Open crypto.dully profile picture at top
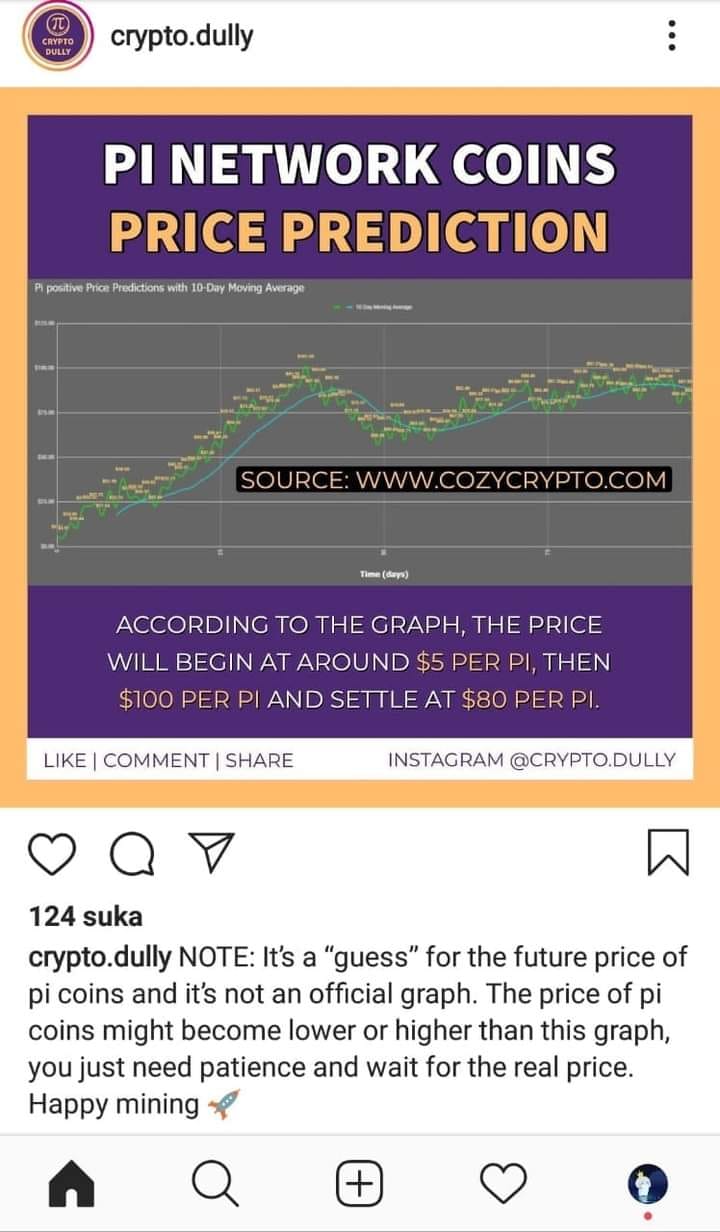The image size is (720, 1232). pos(56,38)
